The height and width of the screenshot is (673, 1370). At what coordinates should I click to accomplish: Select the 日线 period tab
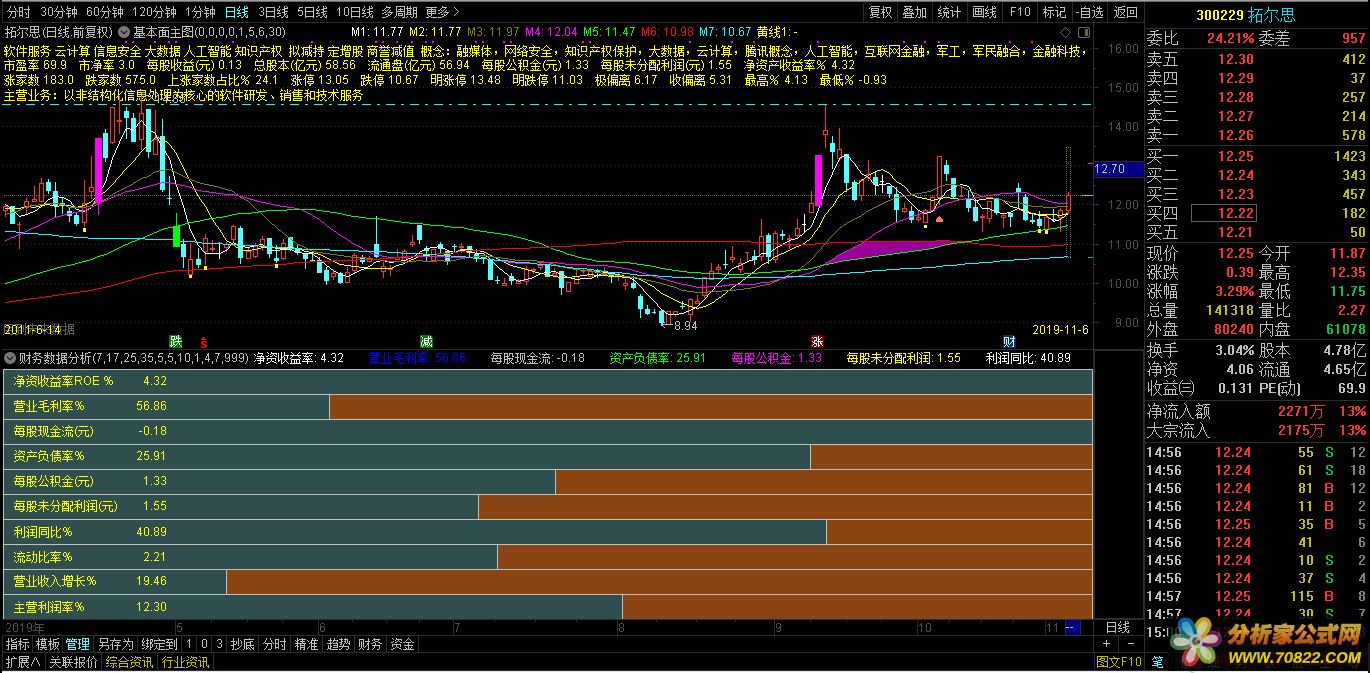pos(237,12)
